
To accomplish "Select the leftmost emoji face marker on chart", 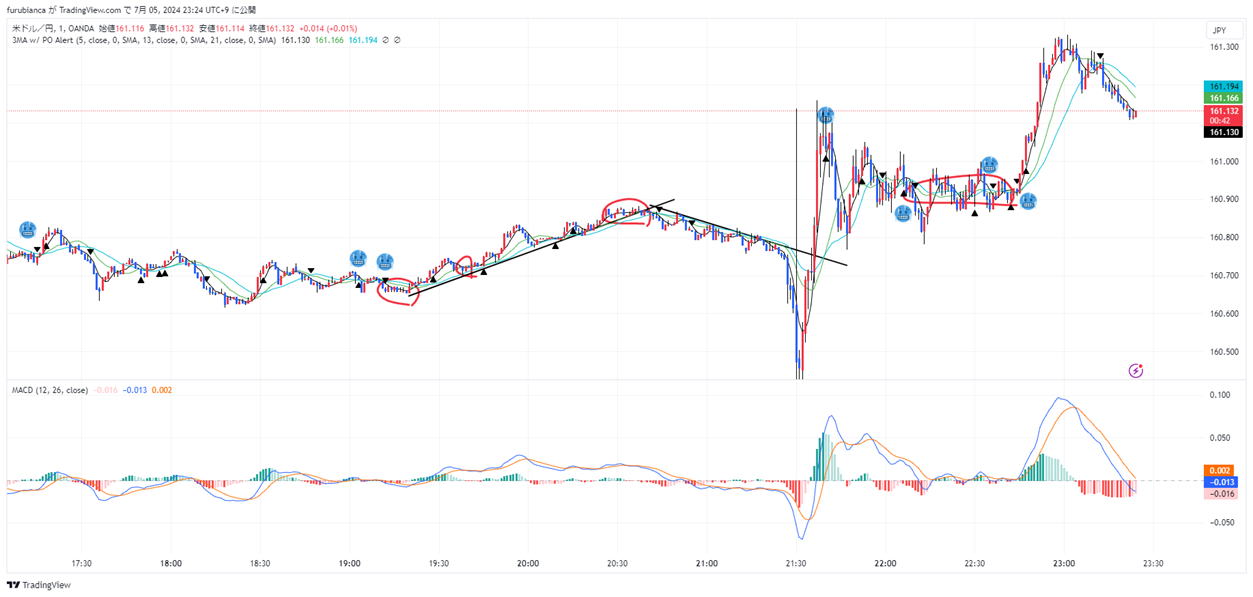I will coord(27,229).
